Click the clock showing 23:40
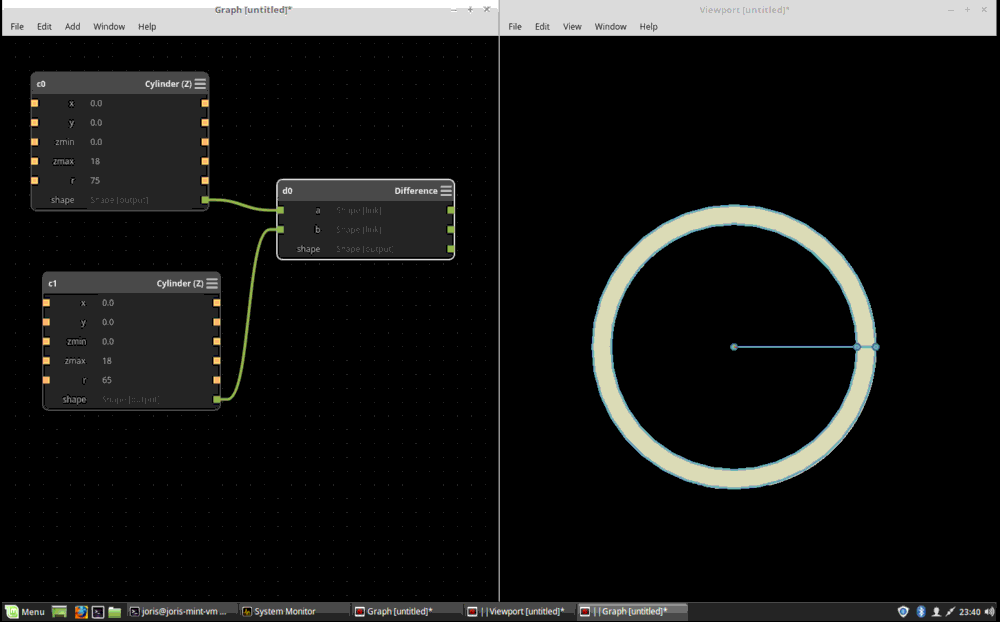Image resolution: width=1000 pixels, height=622 pixels. [969, 611]
